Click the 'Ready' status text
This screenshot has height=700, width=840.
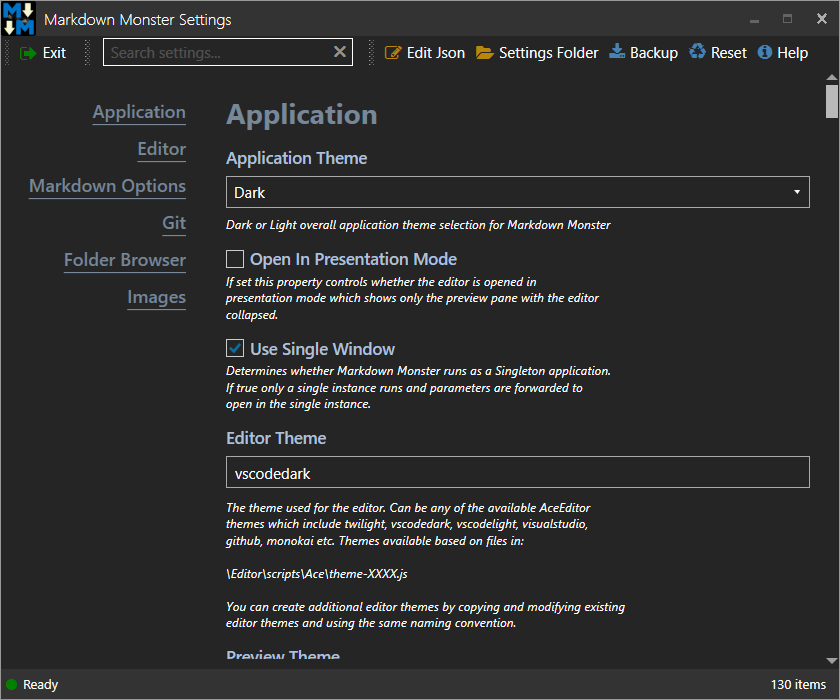40,684
